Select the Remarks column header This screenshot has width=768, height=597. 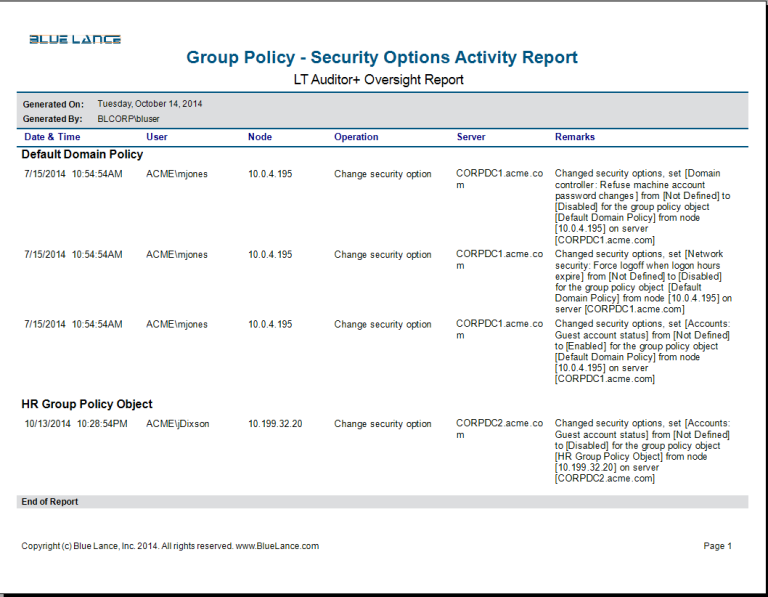pos(574,137)
